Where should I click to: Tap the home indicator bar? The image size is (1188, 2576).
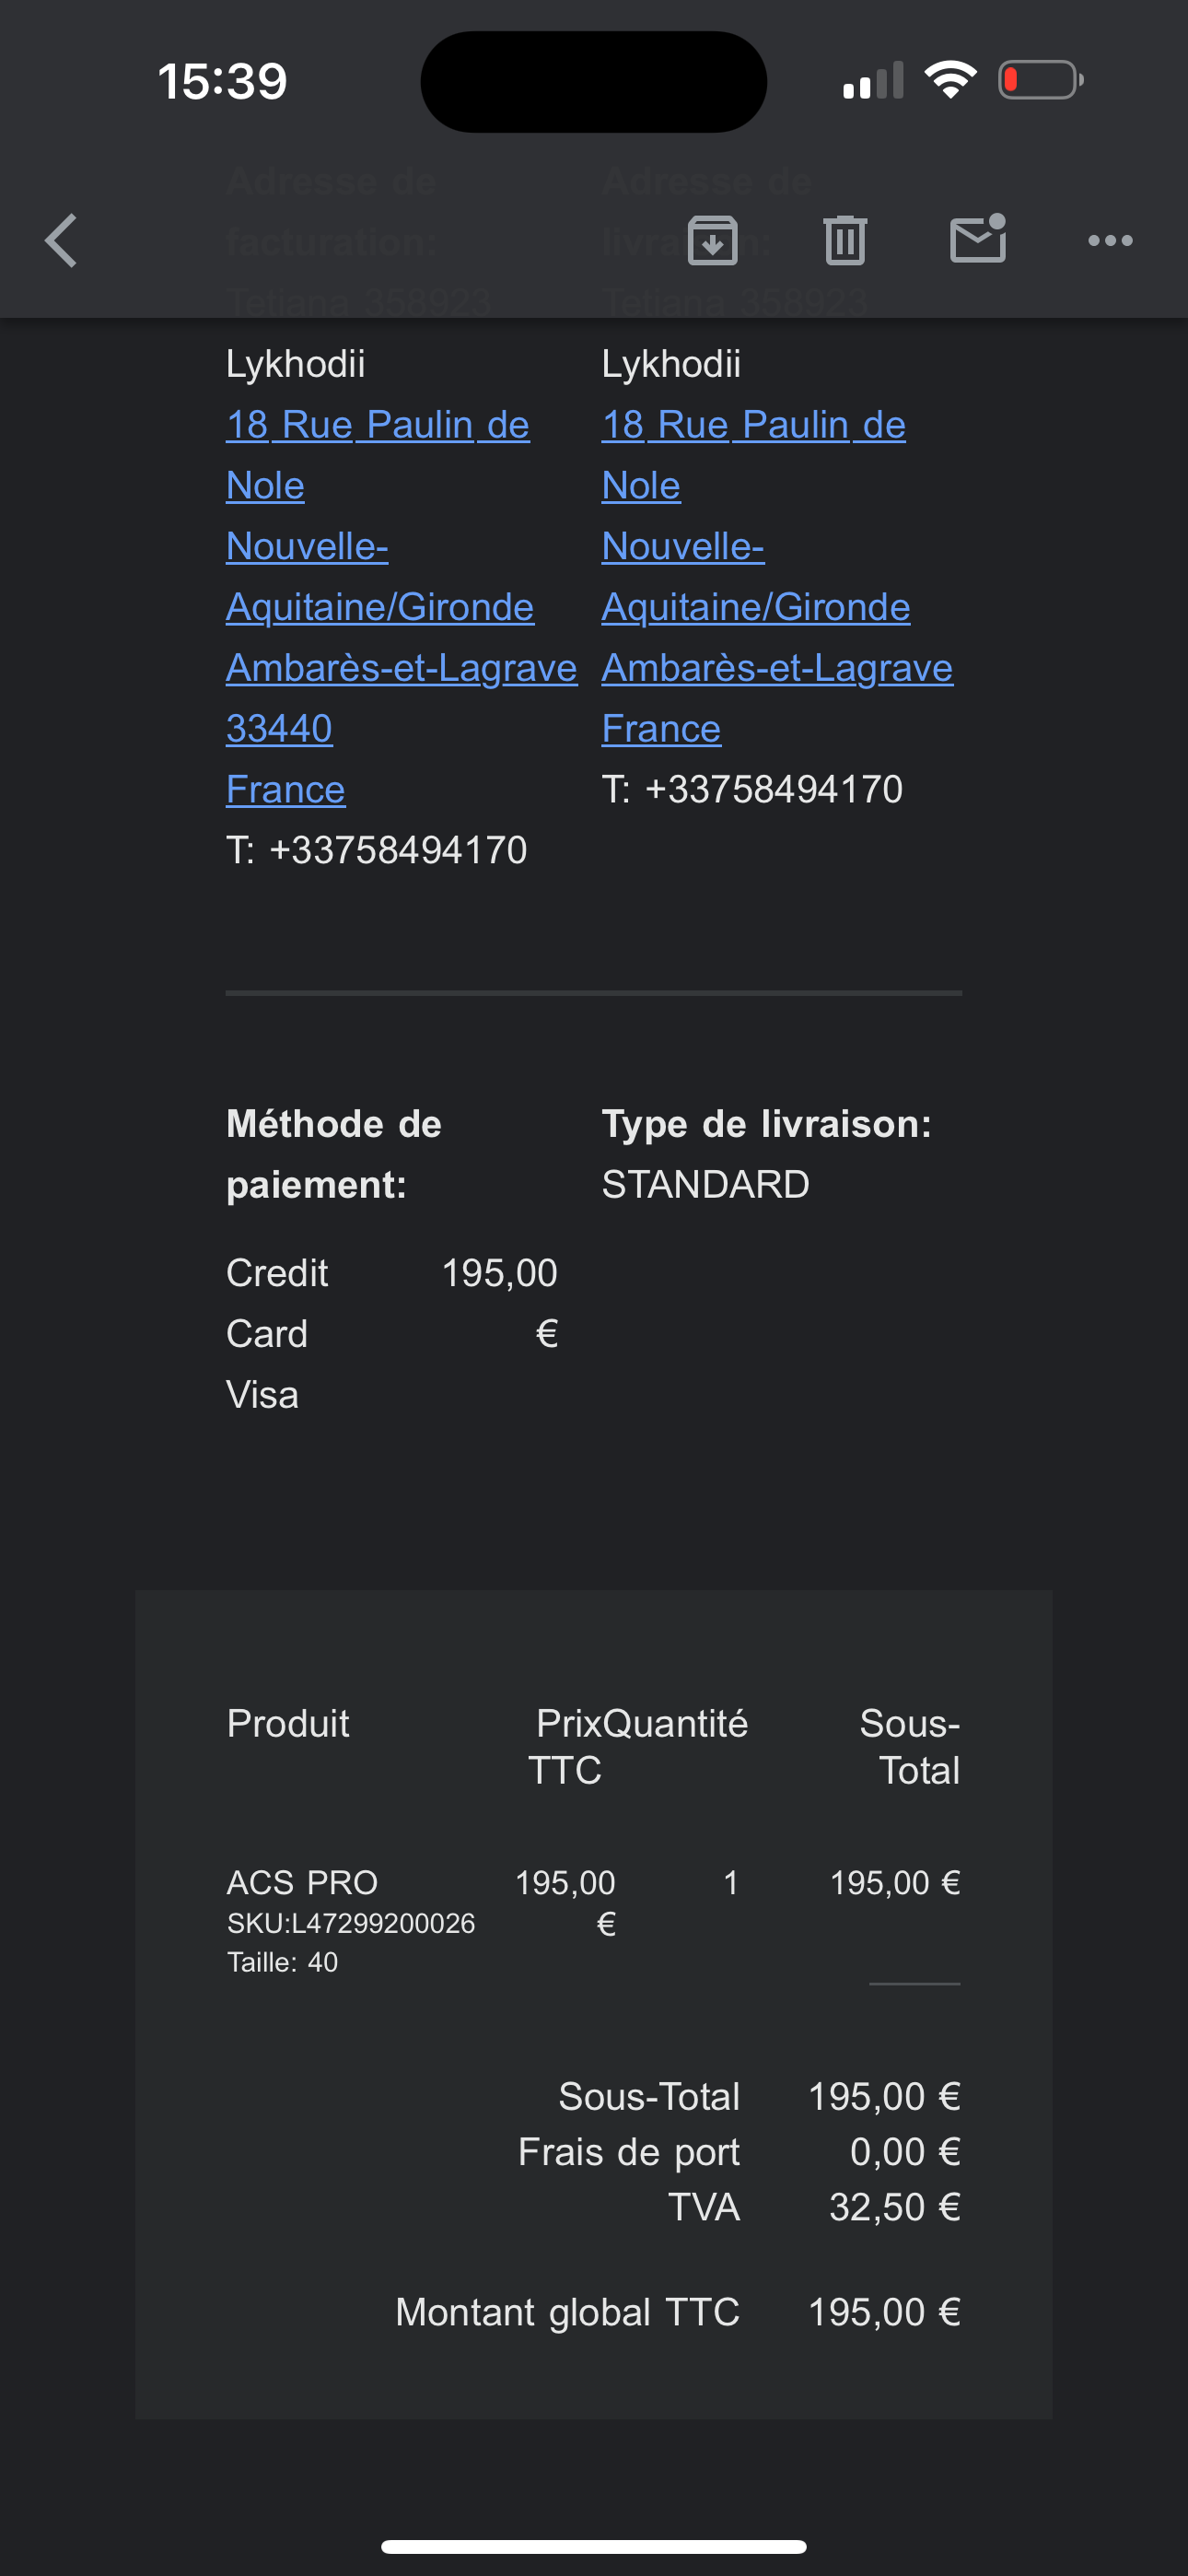(594, 2546)
